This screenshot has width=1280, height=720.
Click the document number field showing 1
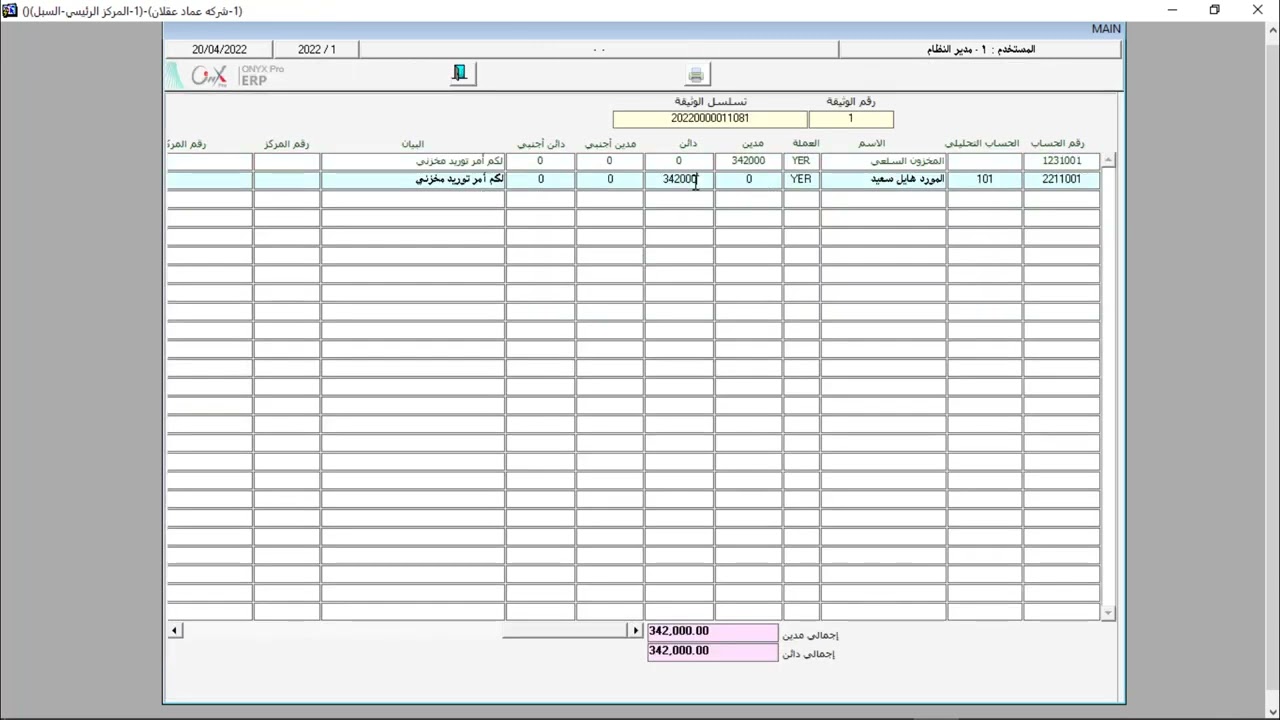pos(851,119)
